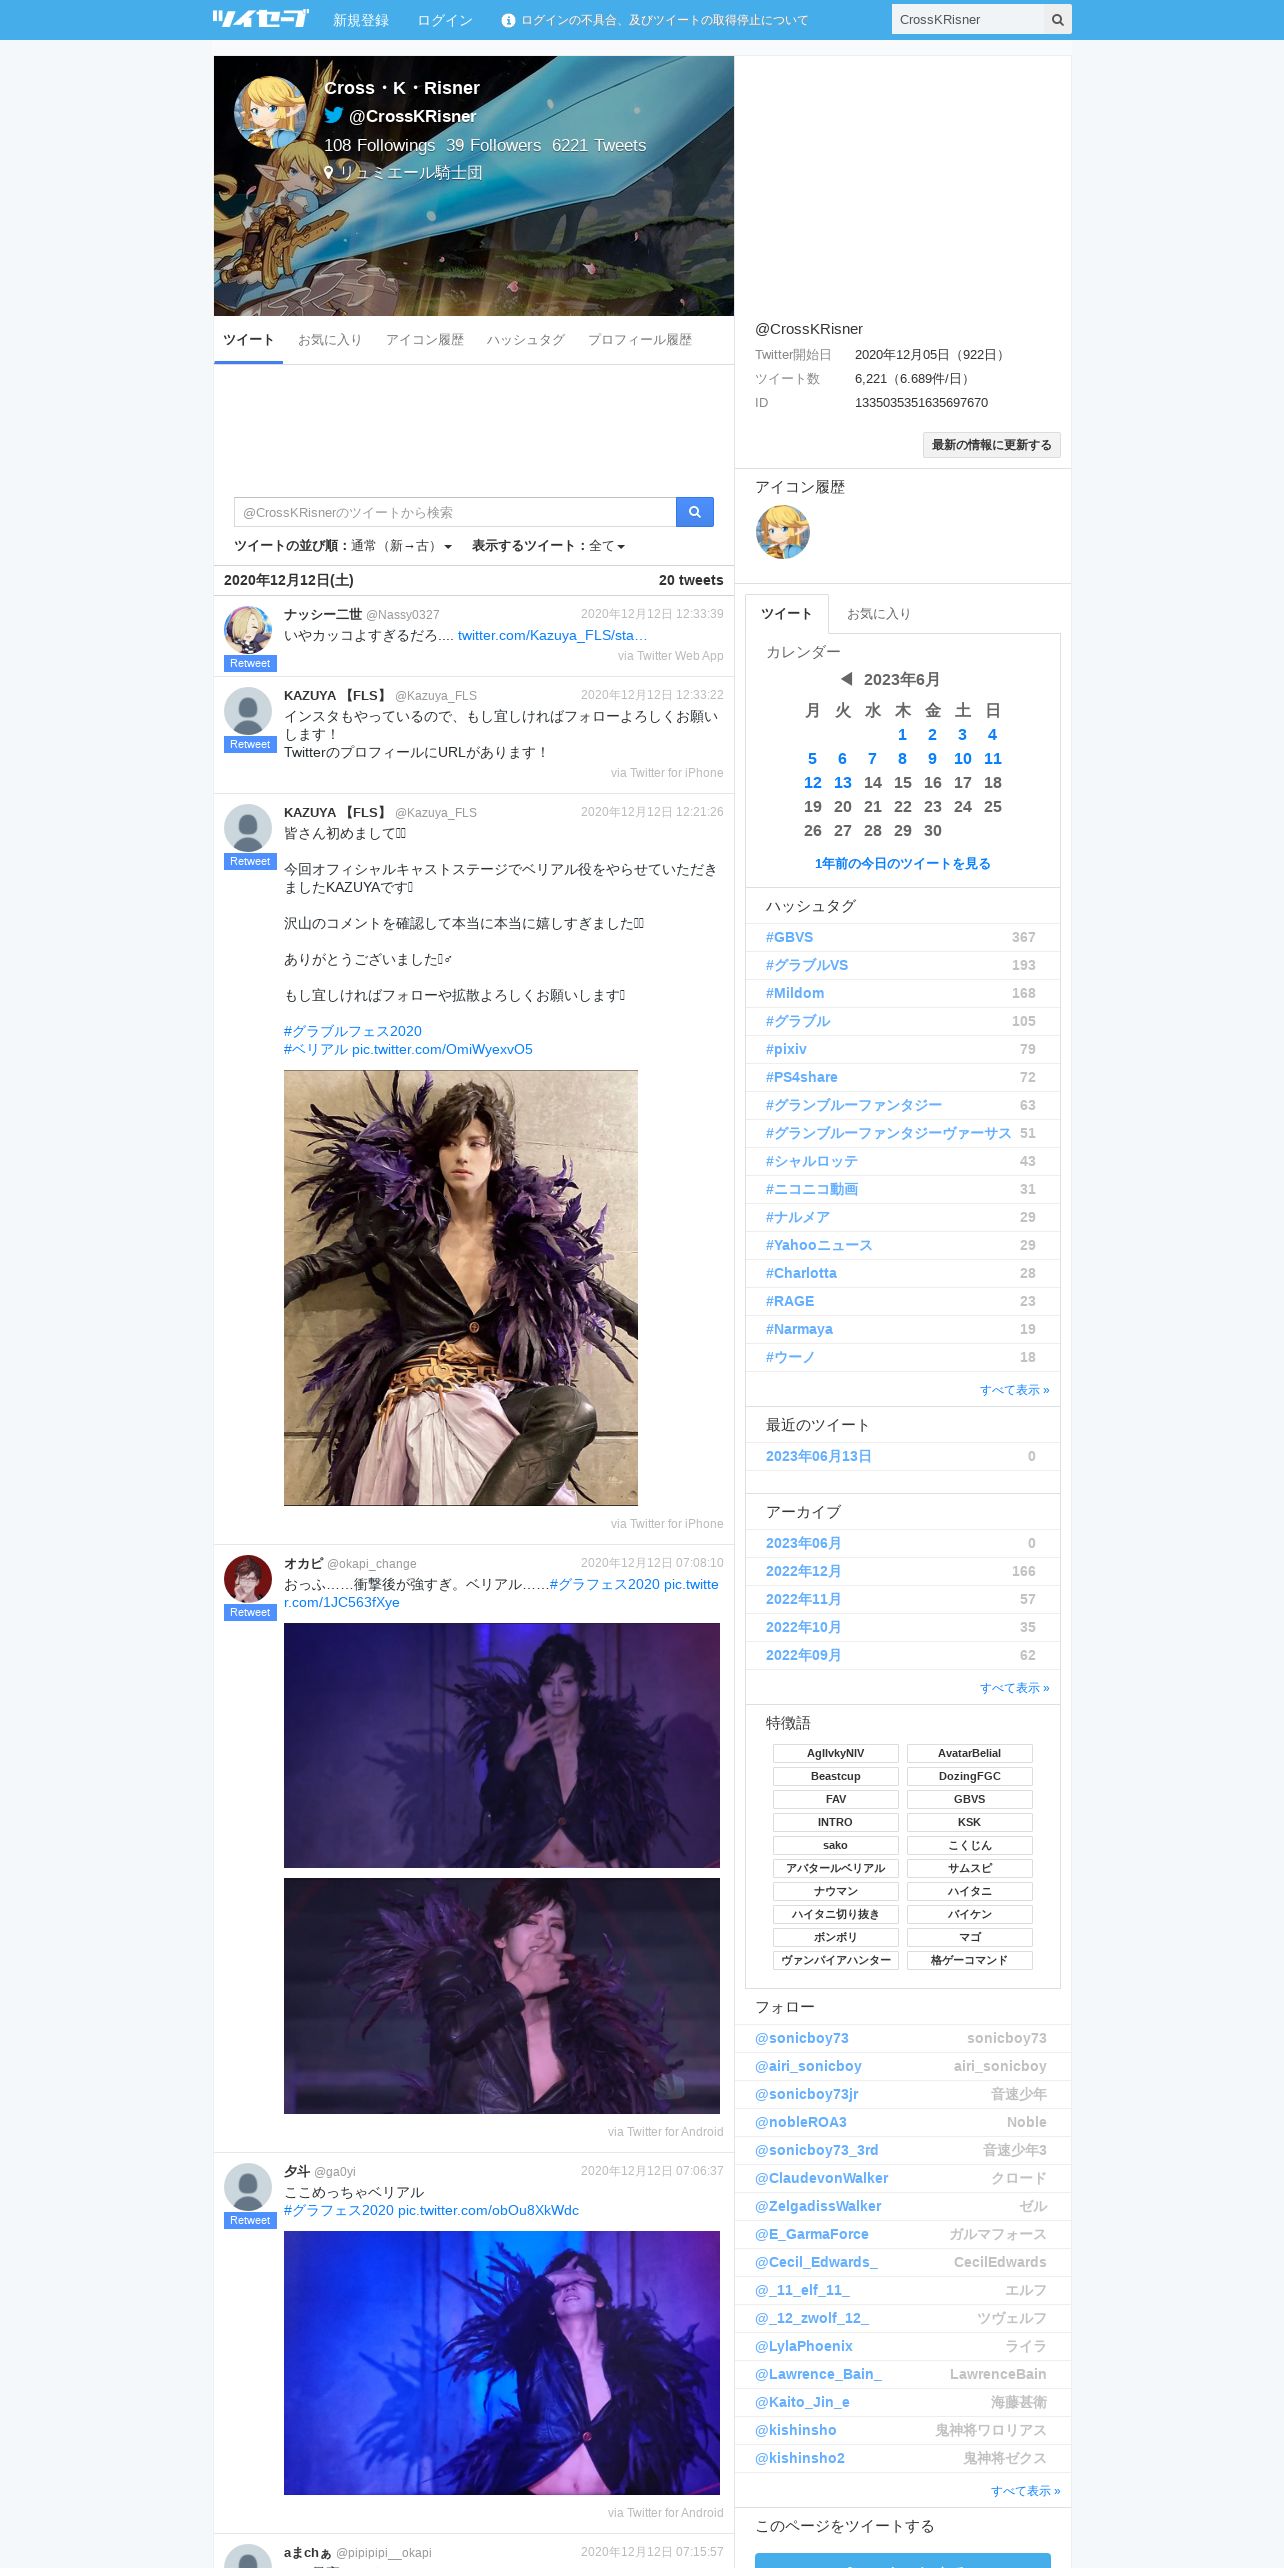Open the first stage photo in オカピ's tweet

point(502,1745)
